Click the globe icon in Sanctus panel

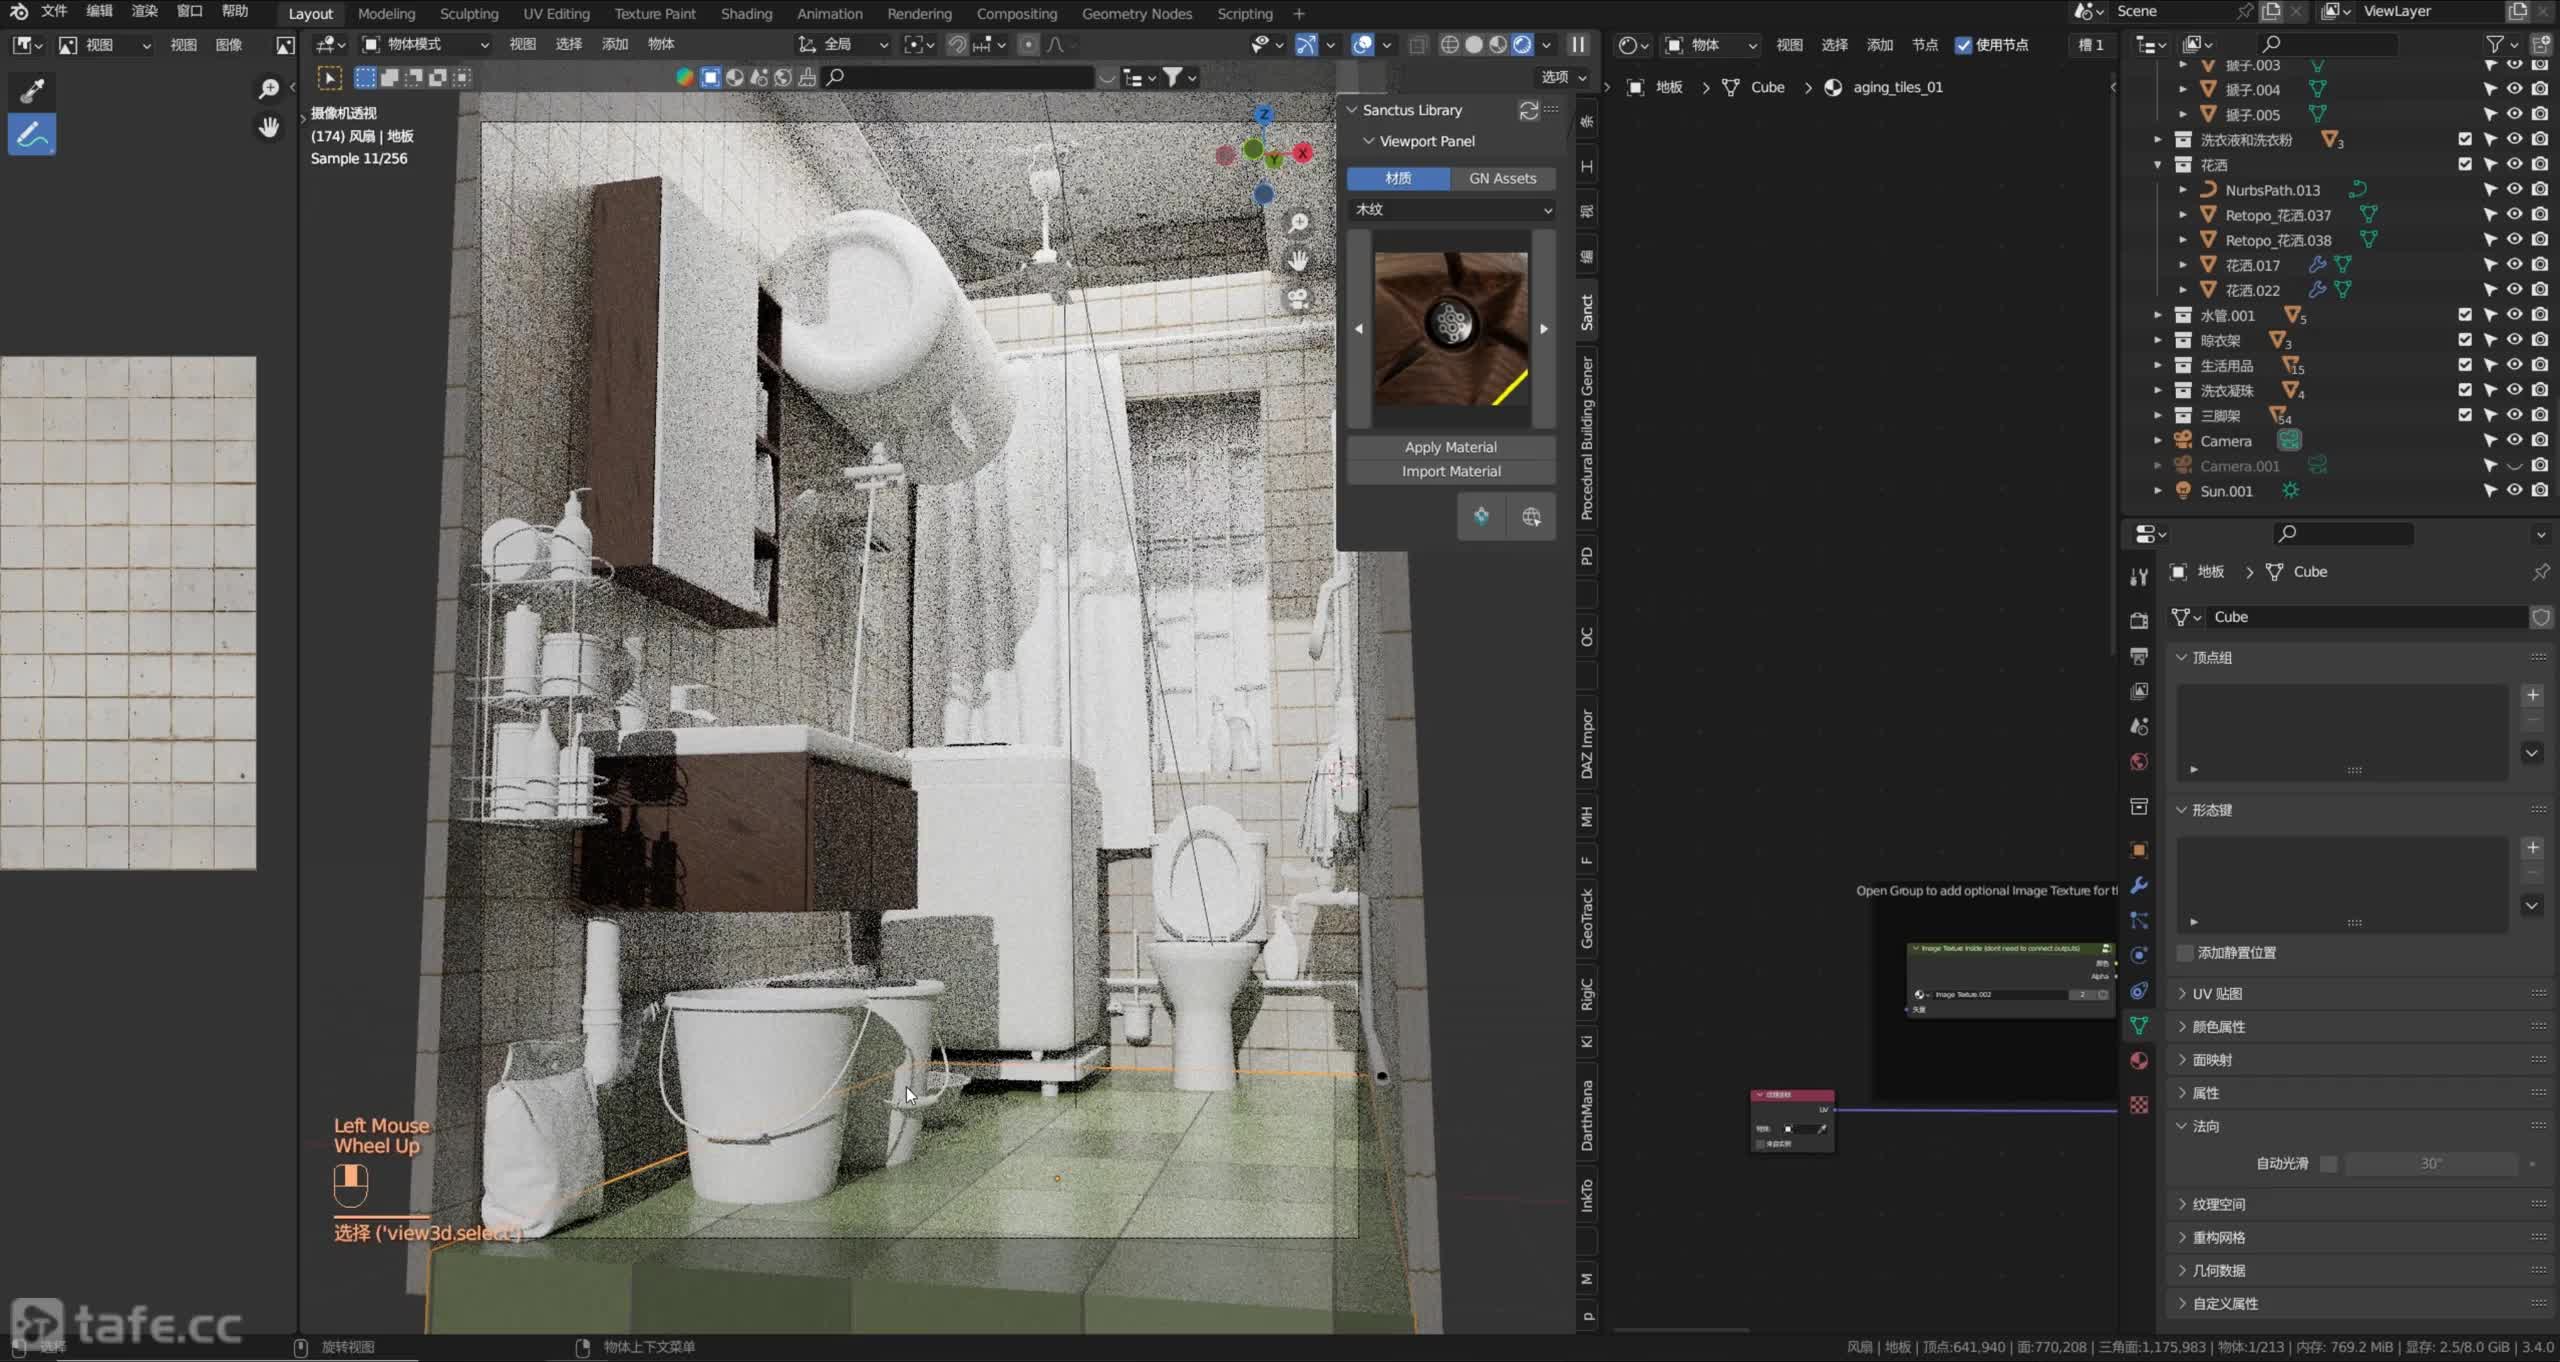(1531, 517)
